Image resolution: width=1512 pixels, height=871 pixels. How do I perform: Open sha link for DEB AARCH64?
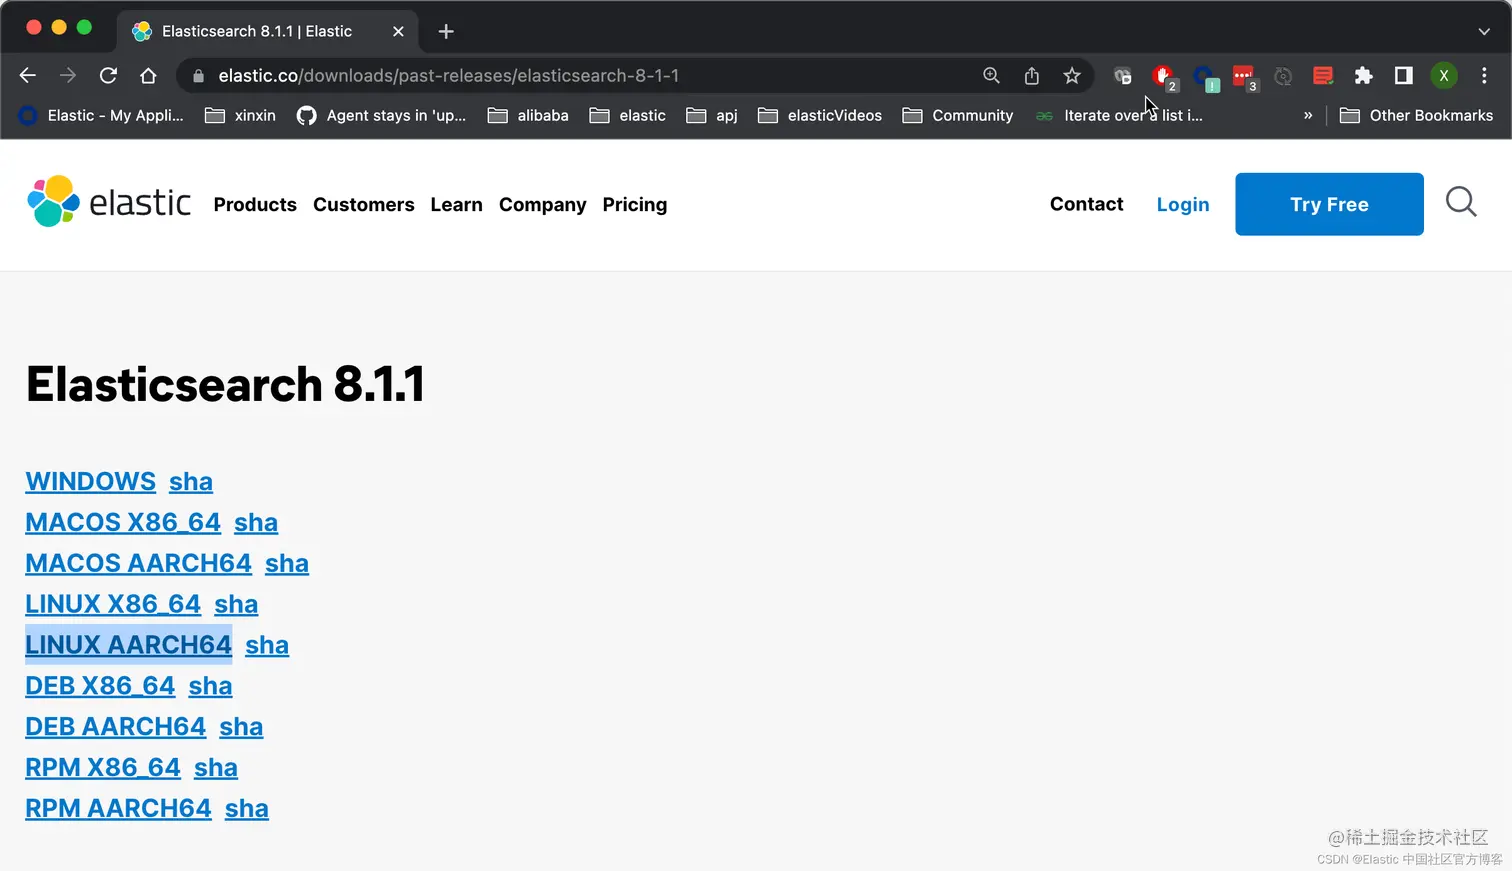click(241, 727)
